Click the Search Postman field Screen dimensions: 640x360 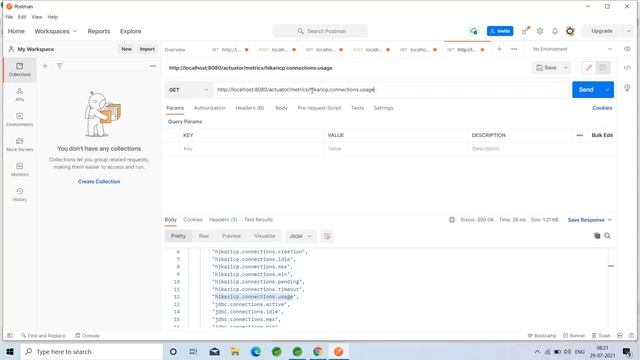[x=320, y=31]
